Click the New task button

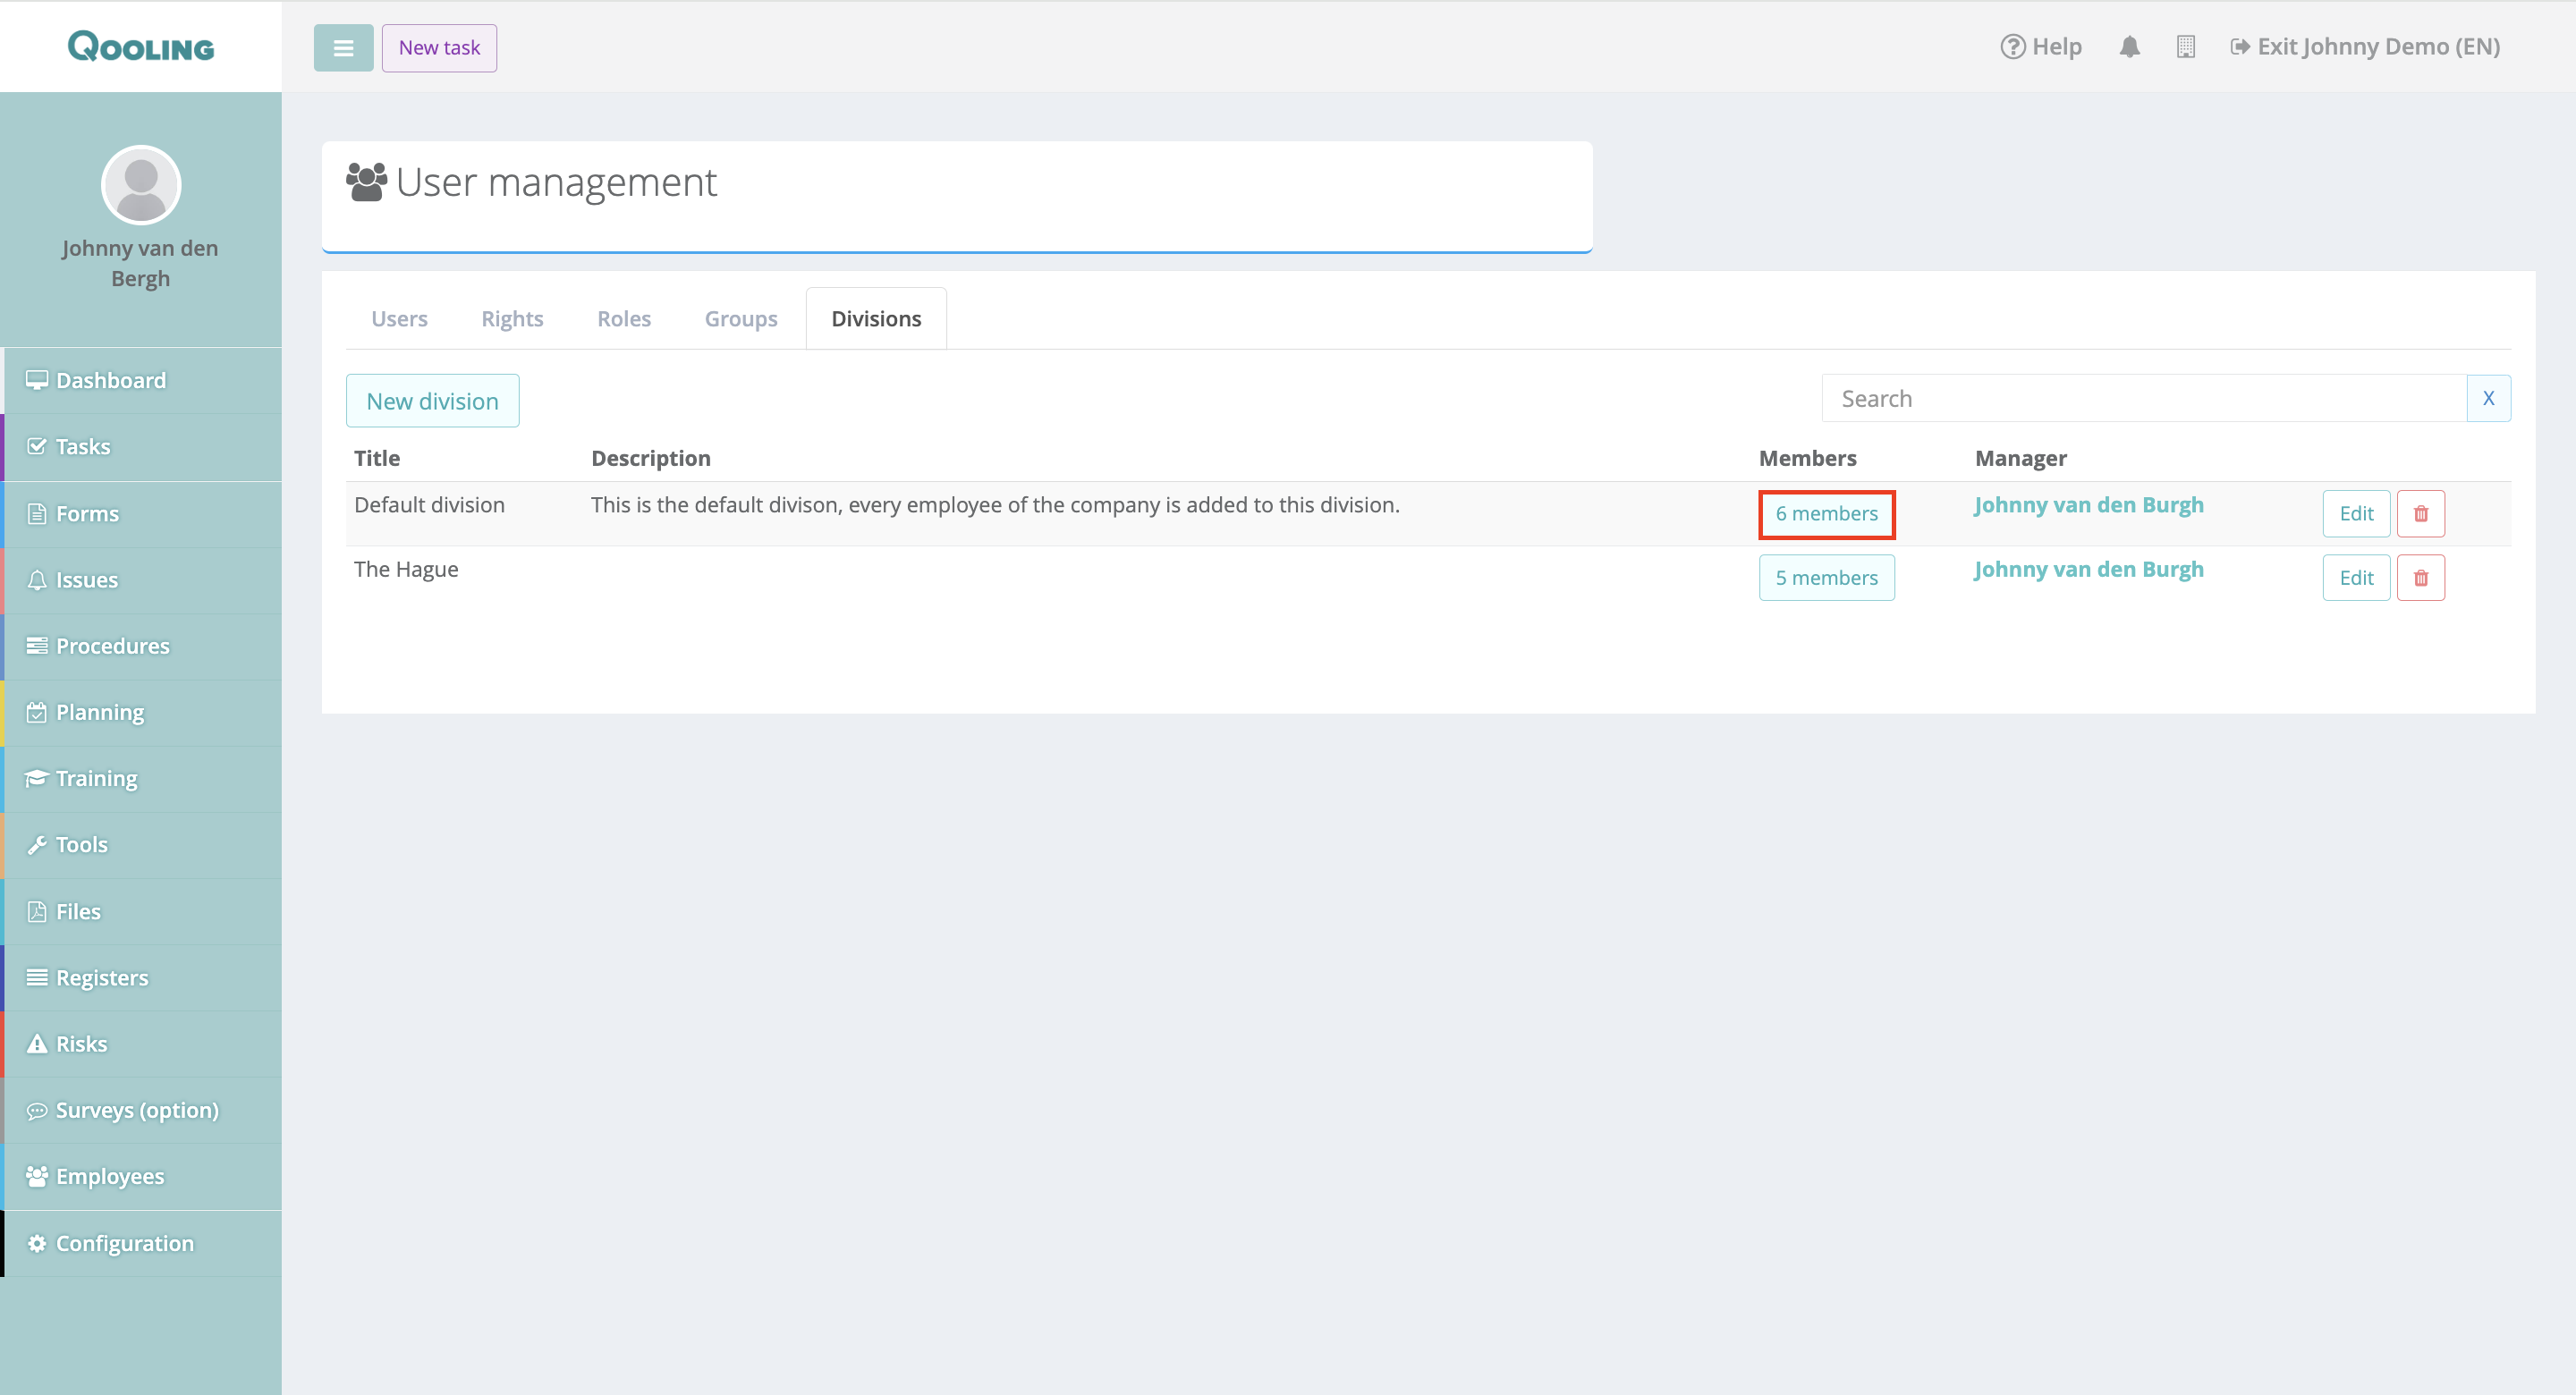click(x=439, y=48)
